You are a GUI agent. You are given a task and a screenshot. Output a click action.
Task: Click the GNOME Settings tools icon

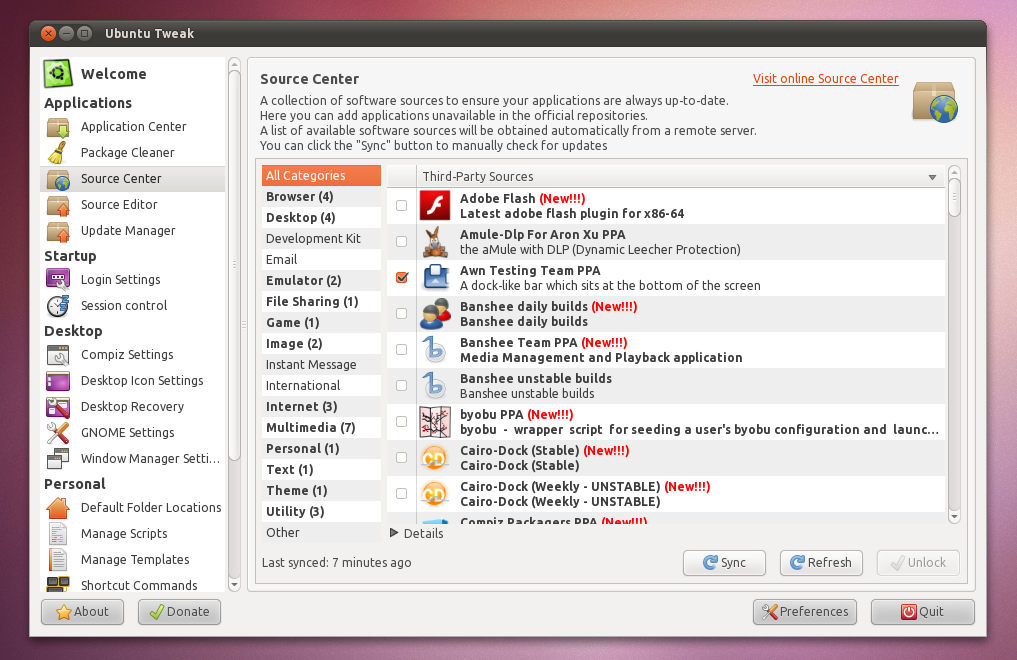(x=58, y=432)
